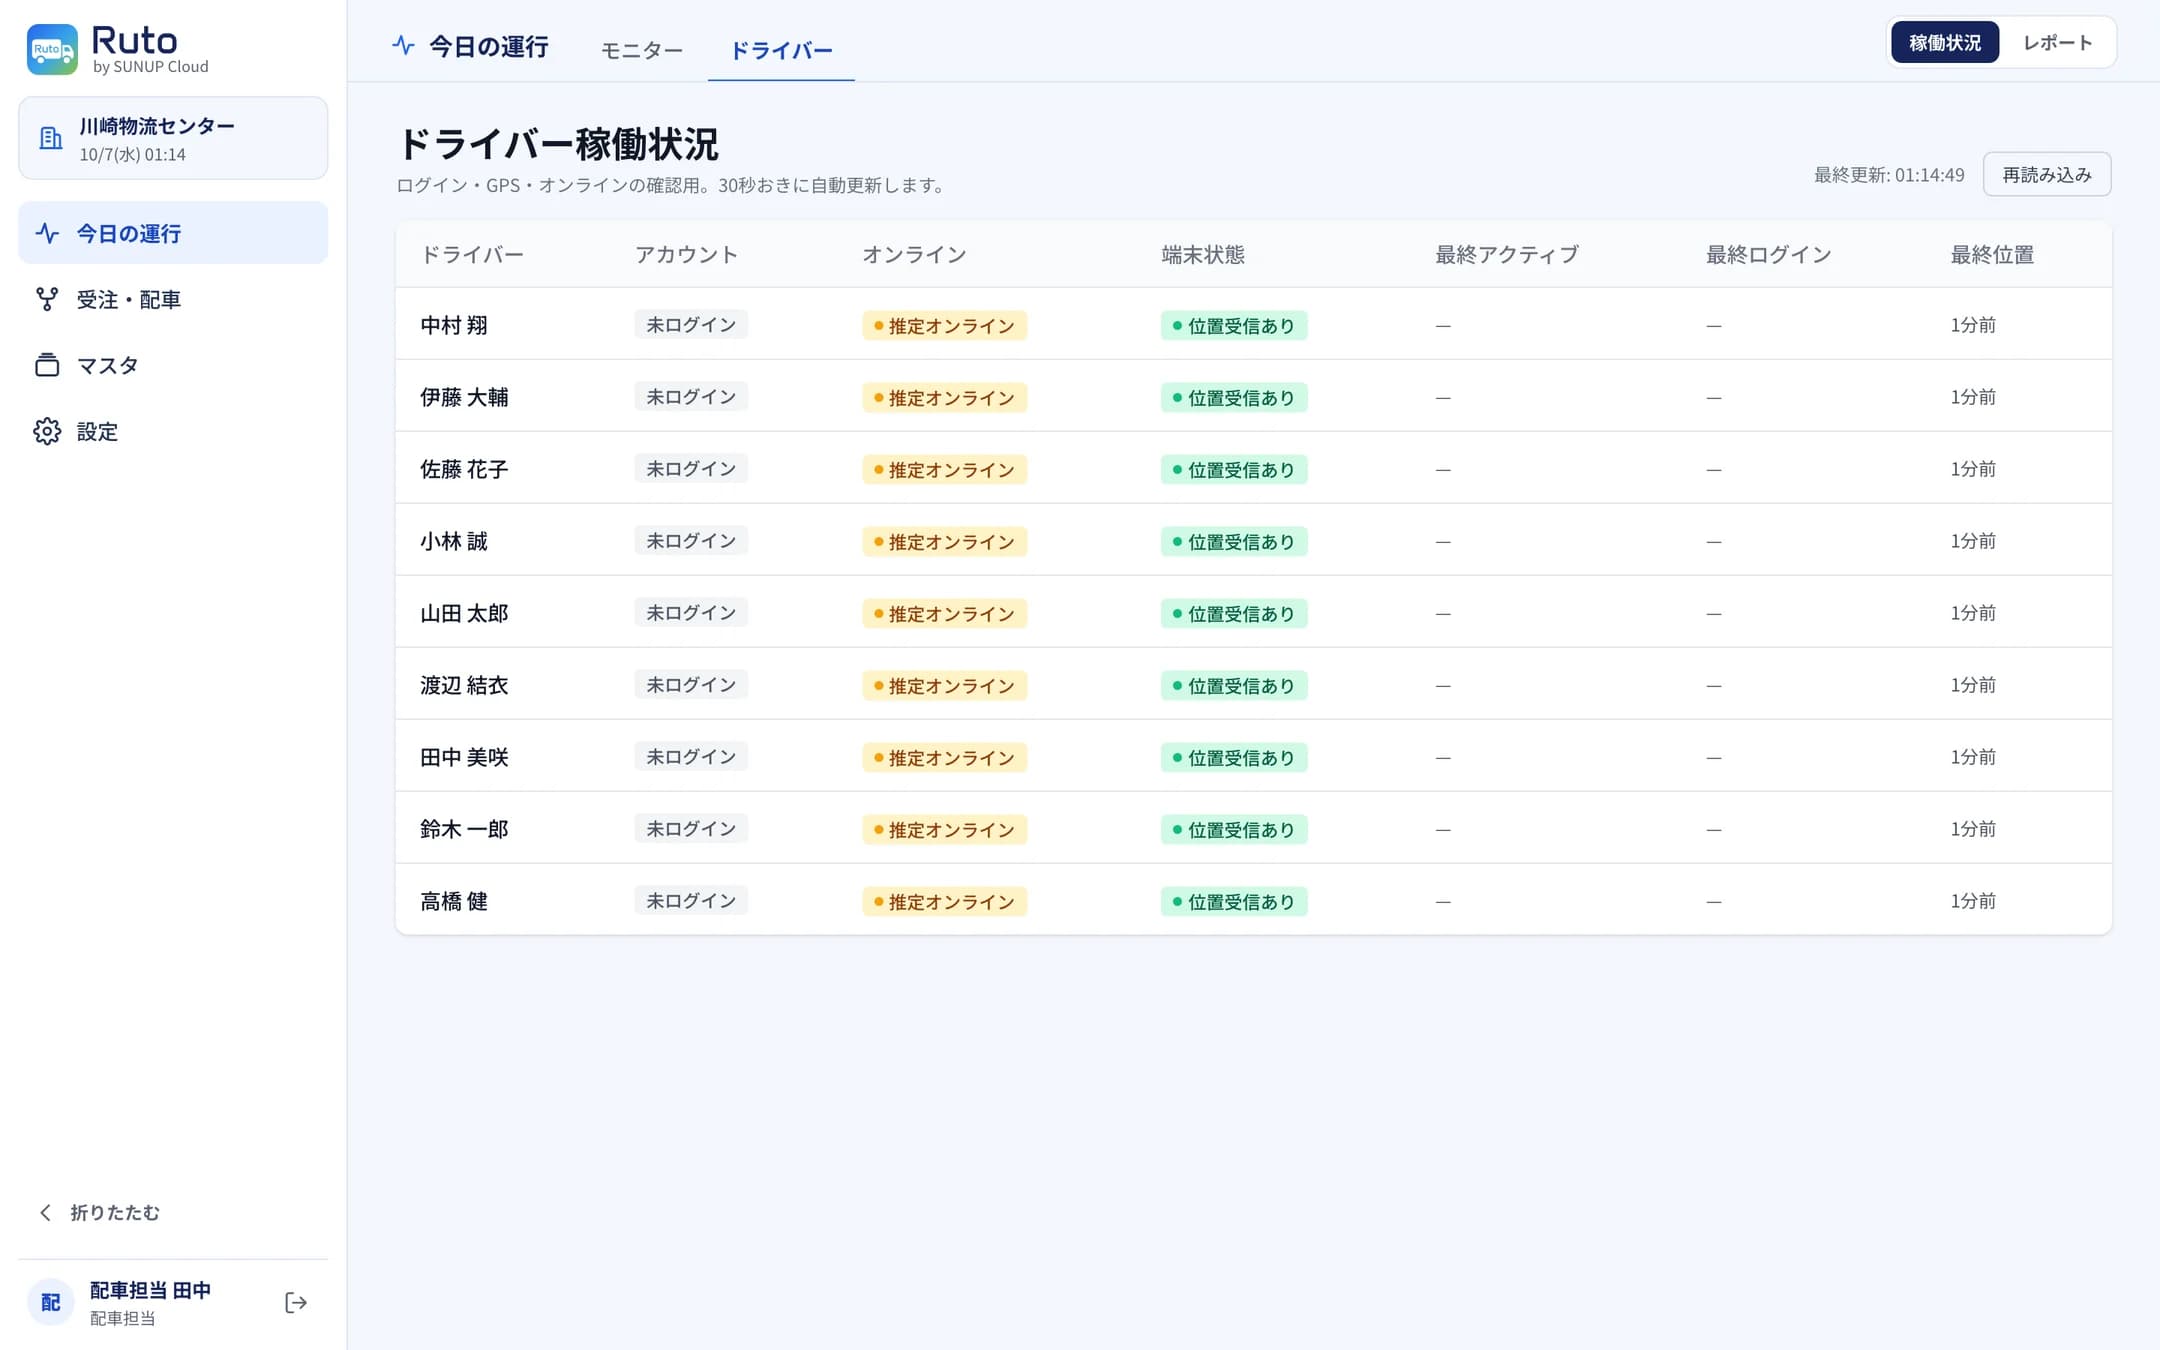This screenshot has height=1350, width=2160.
Task: Click the 配 user avatar circle
Action: click(x=51, y=1302)
